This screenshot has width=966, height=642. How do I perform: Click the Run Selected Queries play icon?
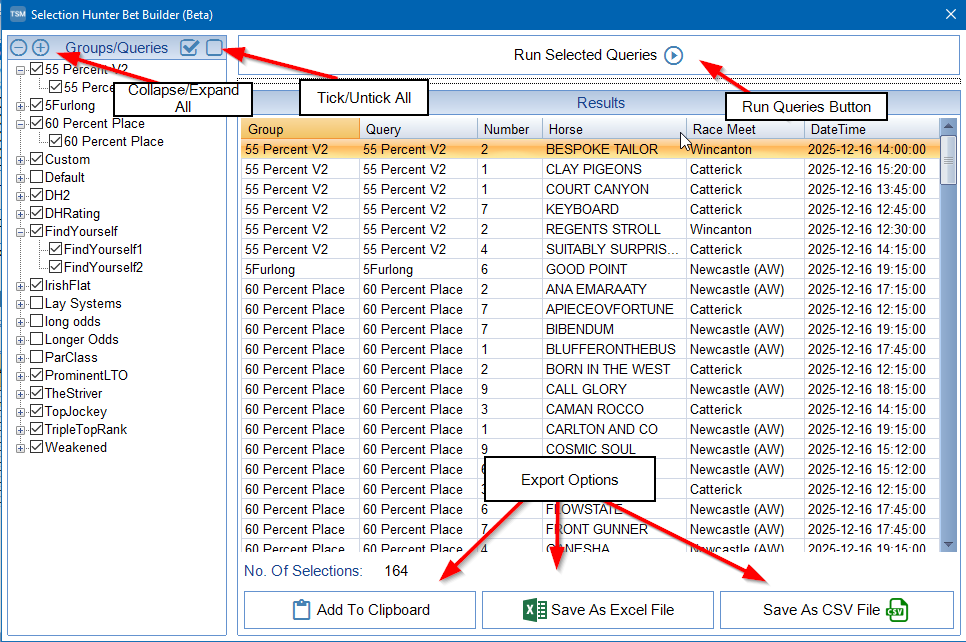pyautogui.click(x=673, y=55)
